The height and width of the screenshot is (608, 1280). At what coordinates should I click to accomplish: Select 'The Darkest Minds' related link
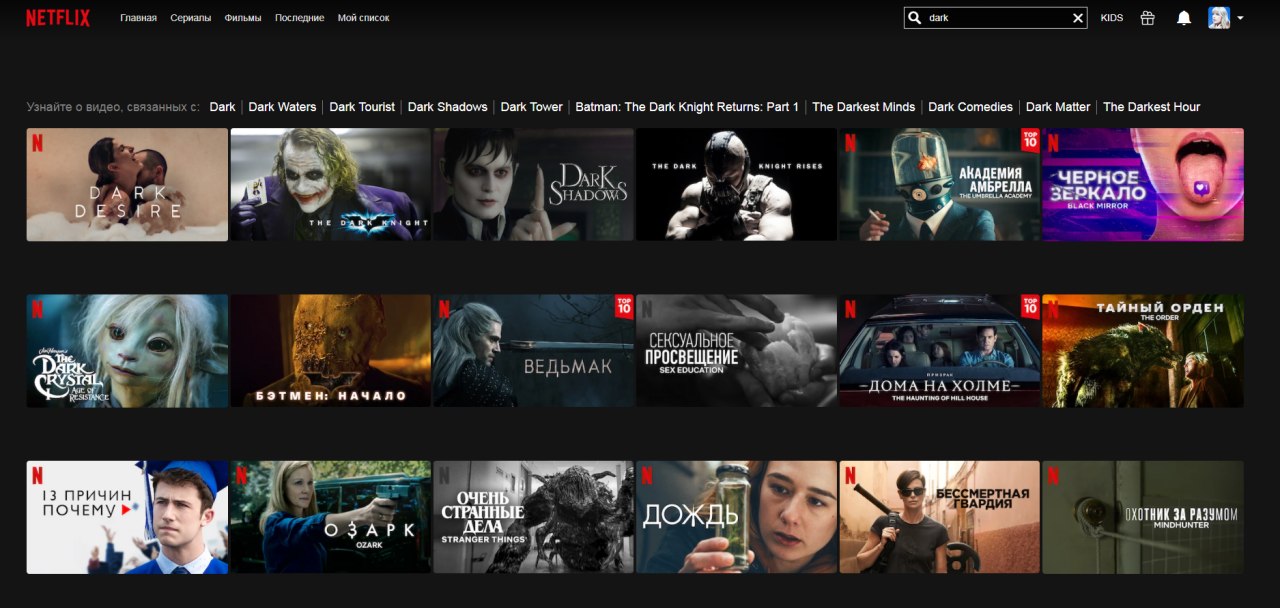[x=863, y=107]
